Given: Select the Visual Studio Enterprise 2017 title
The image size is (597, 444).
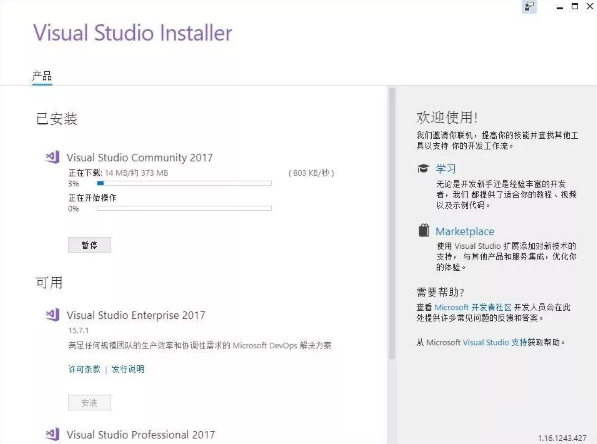Looking at the screenshot, I should tap(136, 315).
